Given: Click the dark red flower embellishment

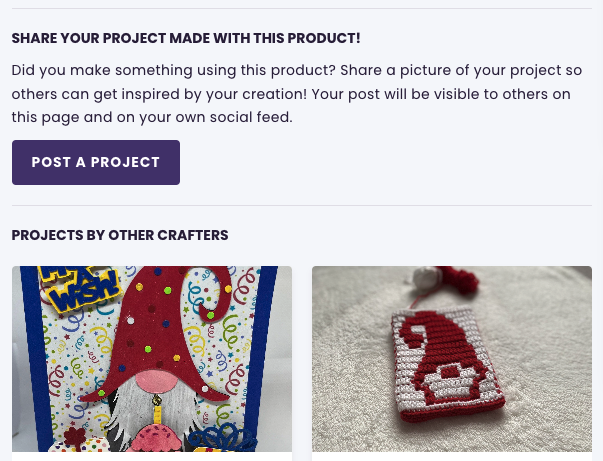Looking at the screenshot, I should 74,438.
